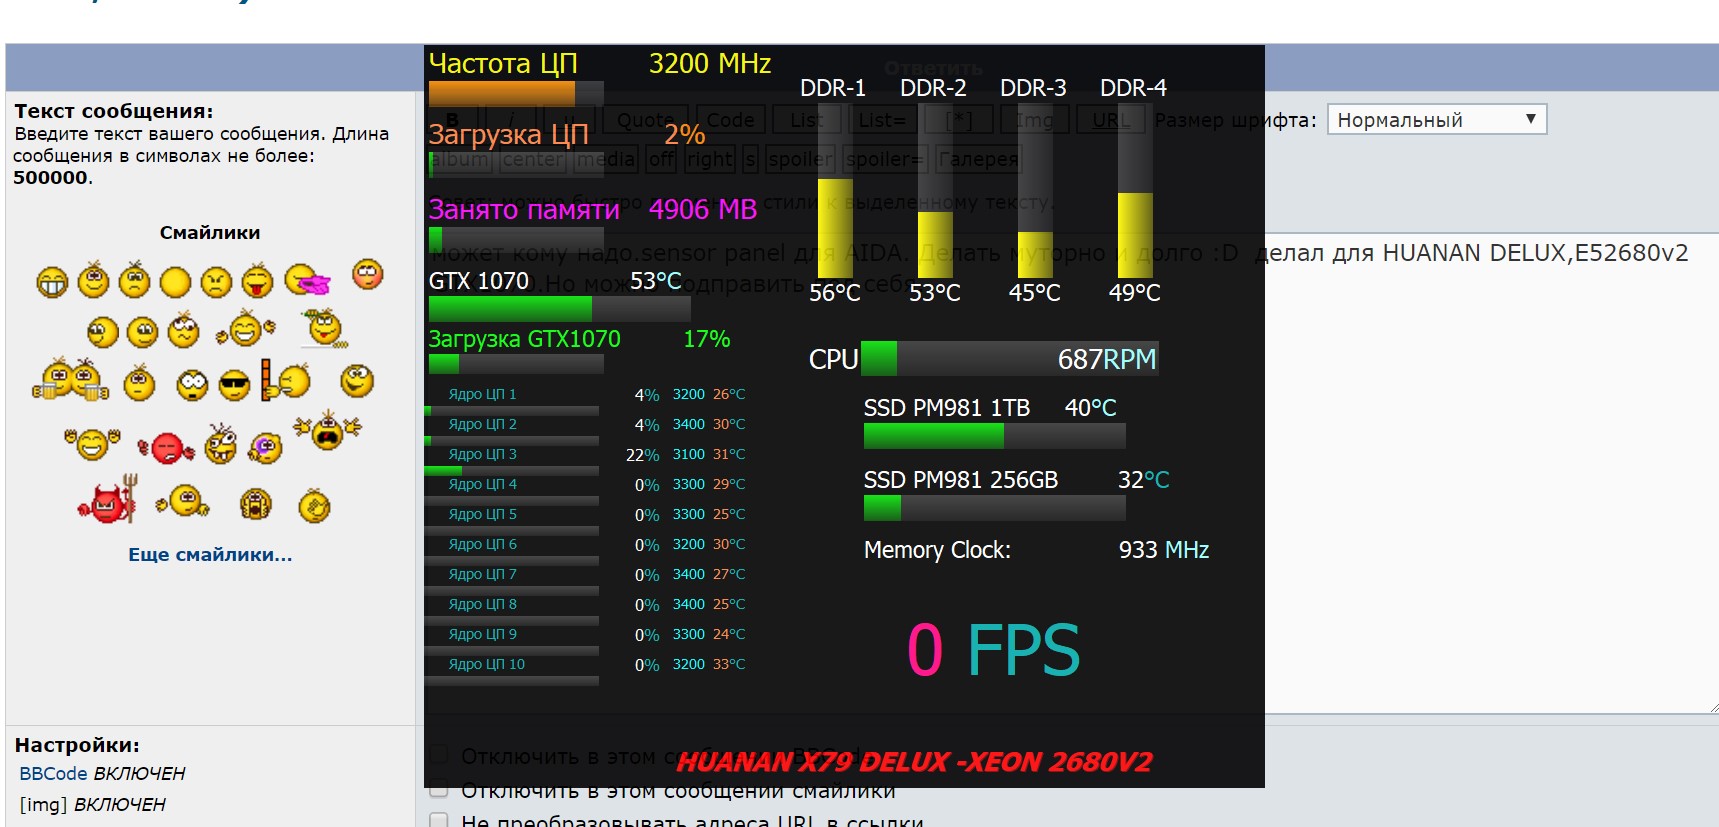Tick the don't convert URL addresses checkbox
The width and height of the screenshot is (1719, 827).
(438, 821)
